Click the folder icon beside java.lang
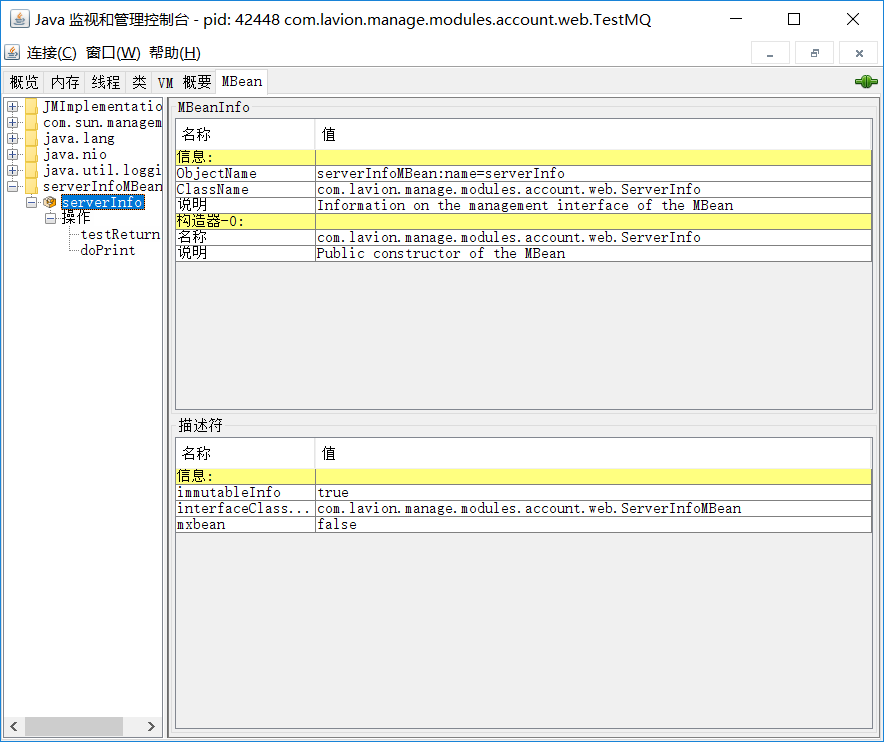Image resolution: width=884 pixels, height=742 pixels. tap(32, 137)
